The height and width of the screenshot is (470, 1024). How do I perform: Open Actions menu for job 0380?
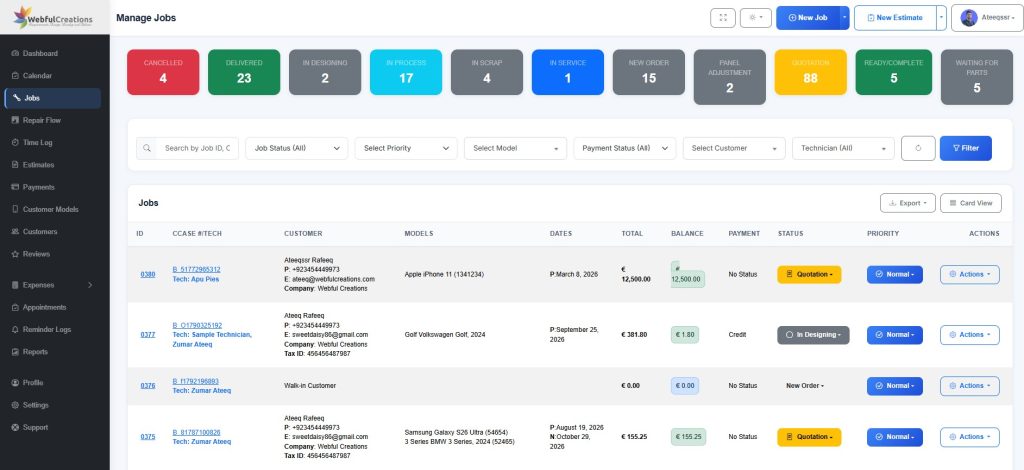[970, 275]
